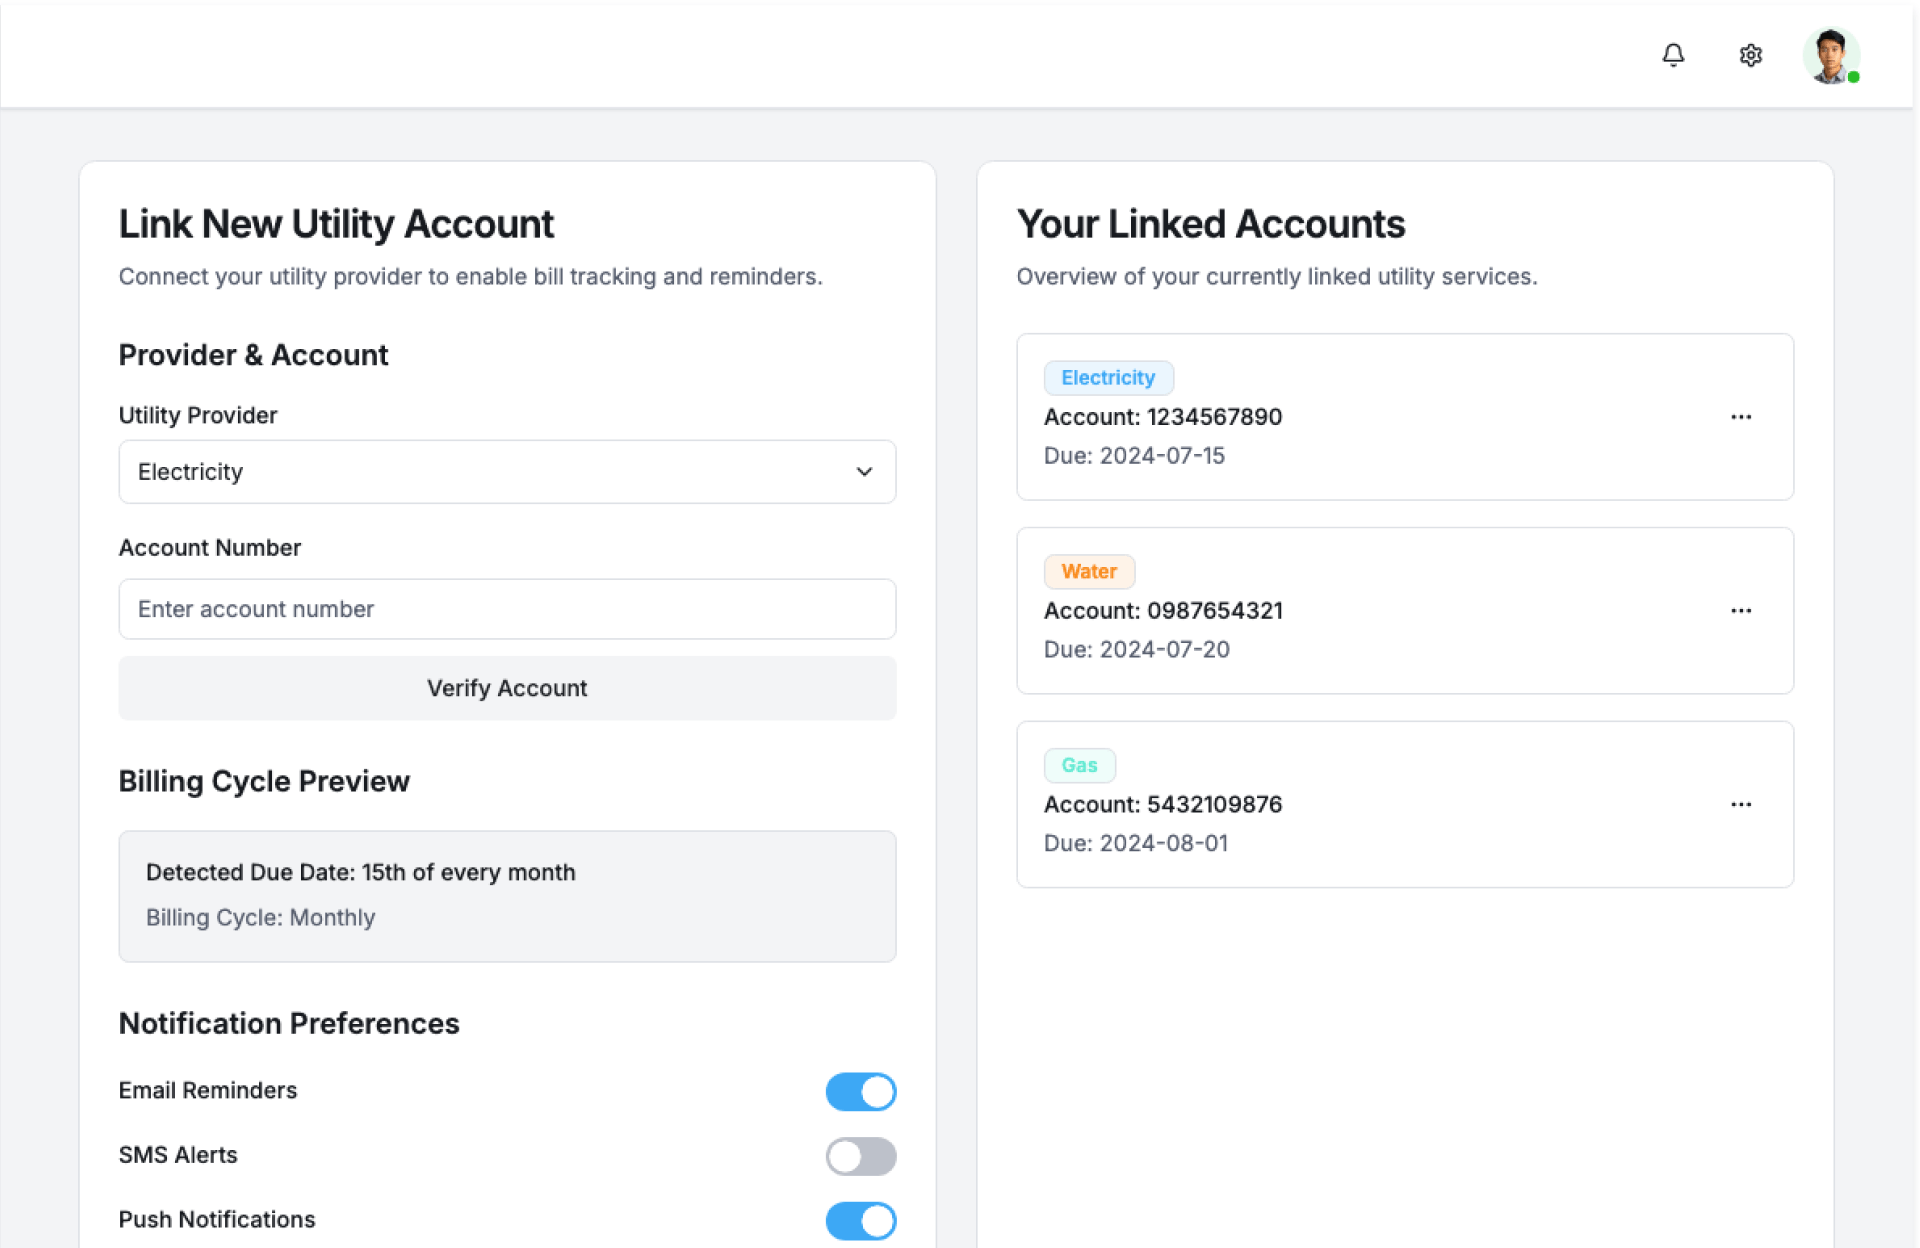Open Gas account more options

pos(1741,805)
